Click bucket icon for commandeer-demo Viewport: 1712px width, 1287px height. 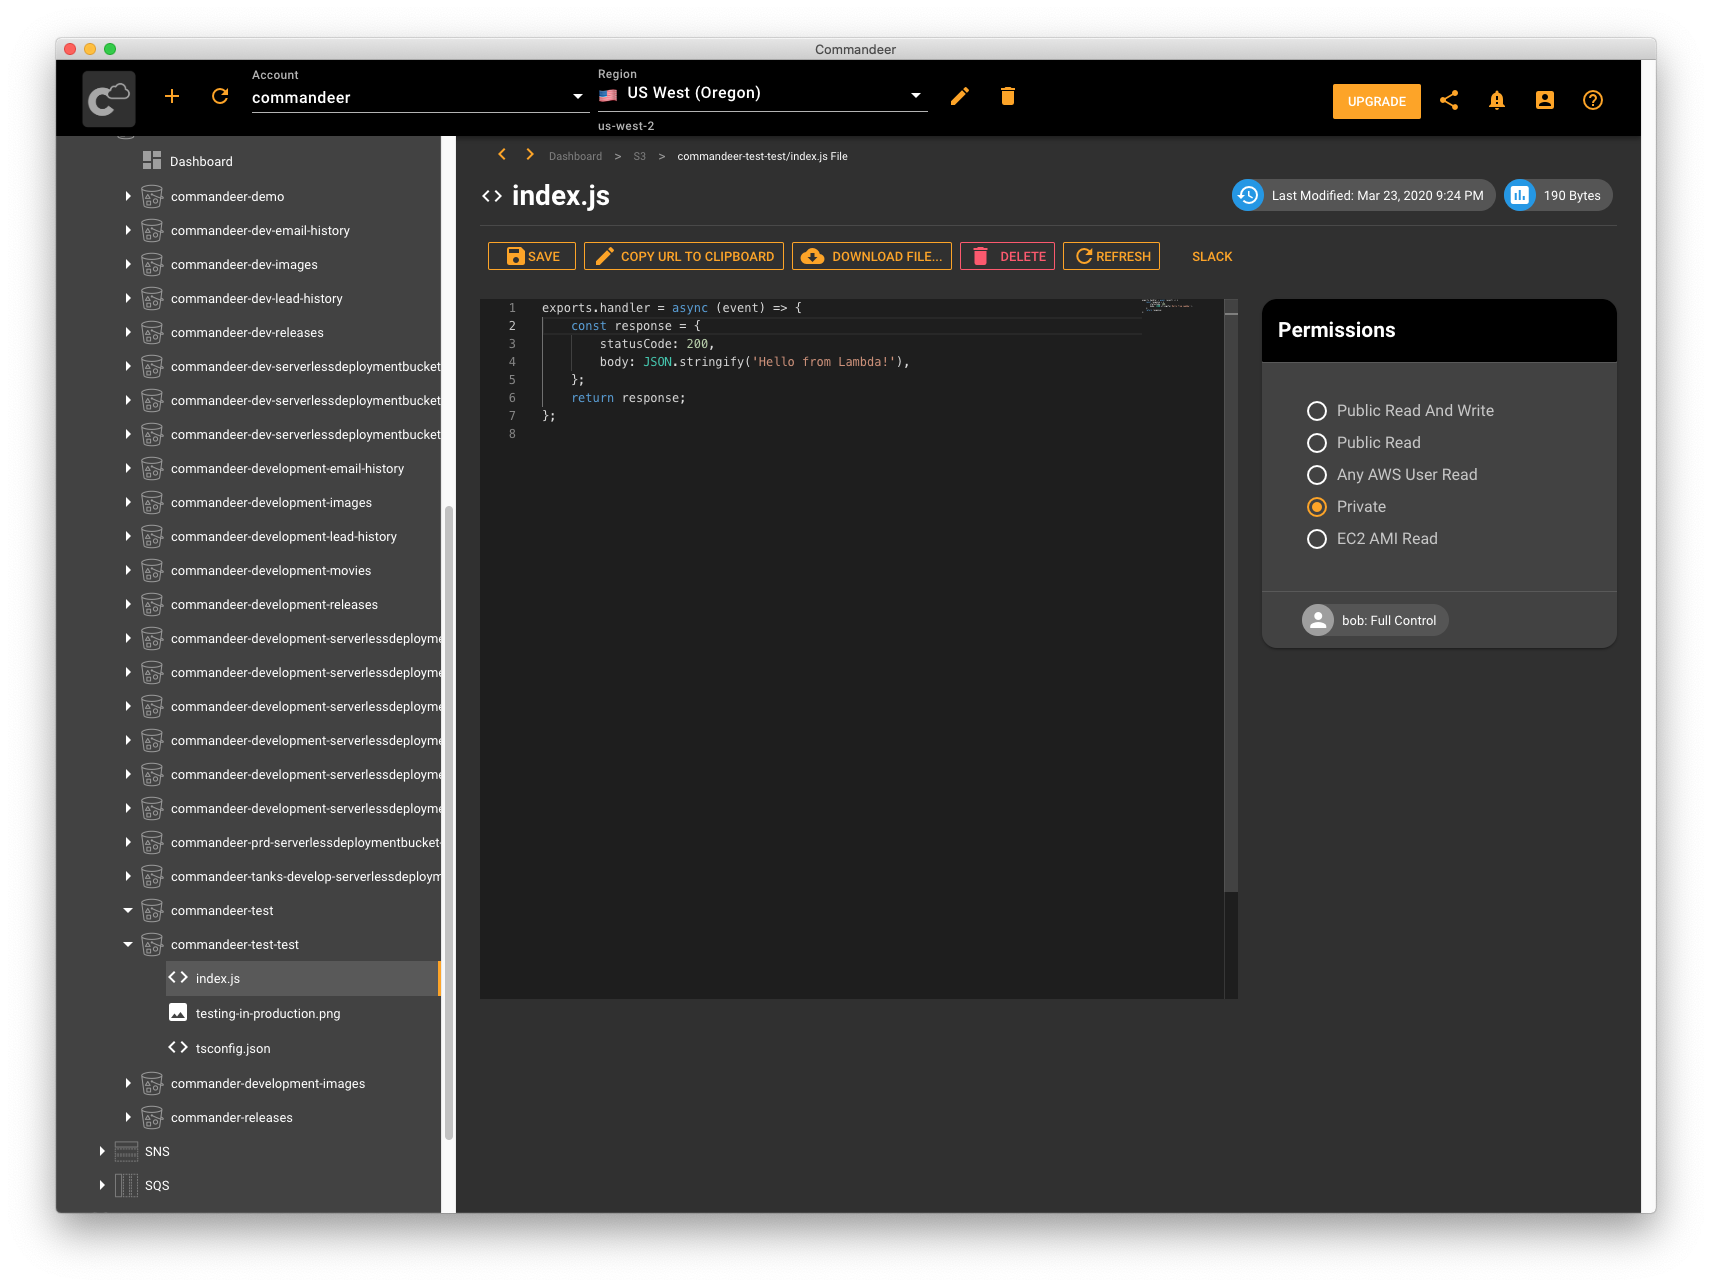[x=152, y=196]
